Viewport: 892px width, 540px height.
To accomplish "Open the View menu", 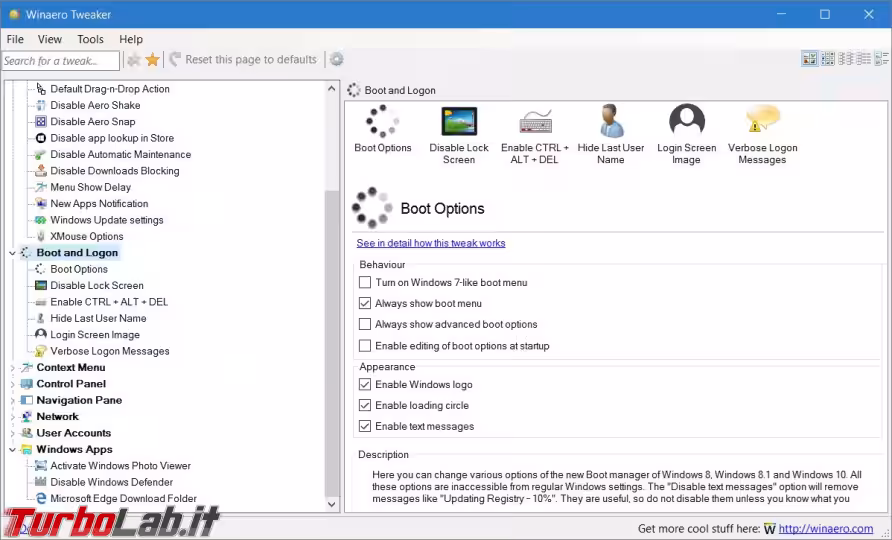I will (x=49, y=39).
